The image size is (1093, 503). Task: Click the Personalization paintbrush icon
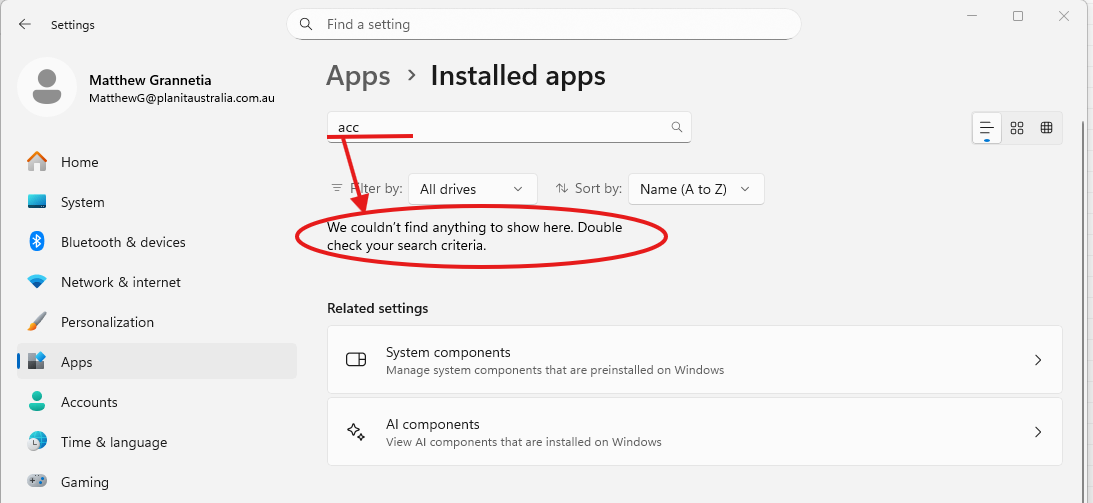pyautogui.click(x=37, y=322)
